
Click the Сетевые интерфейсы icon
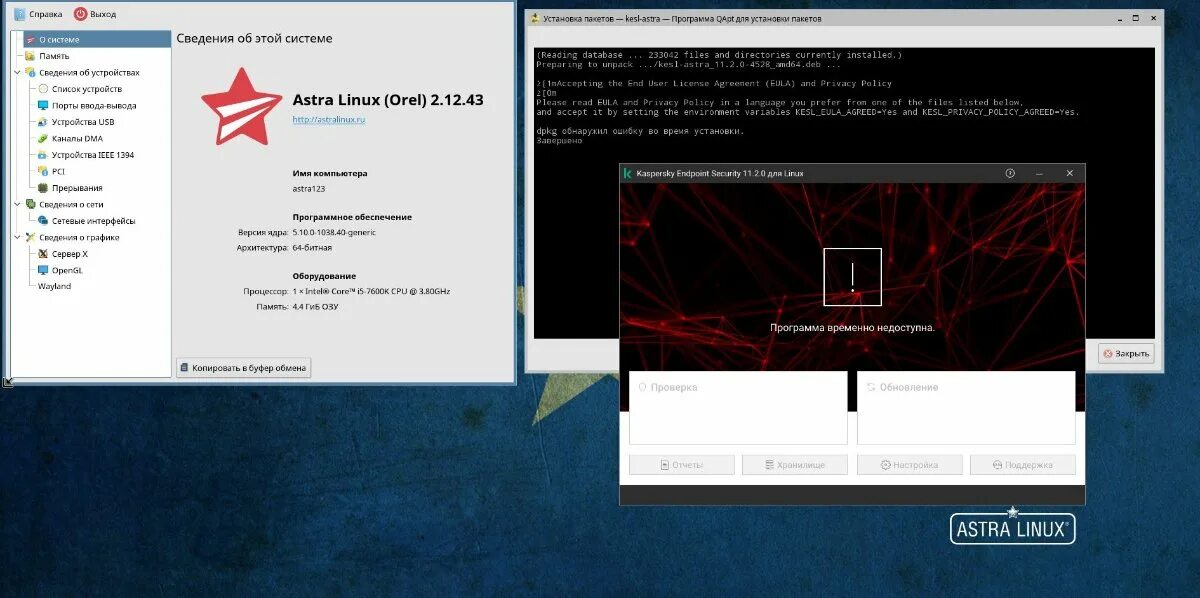(x=43, y=220)
